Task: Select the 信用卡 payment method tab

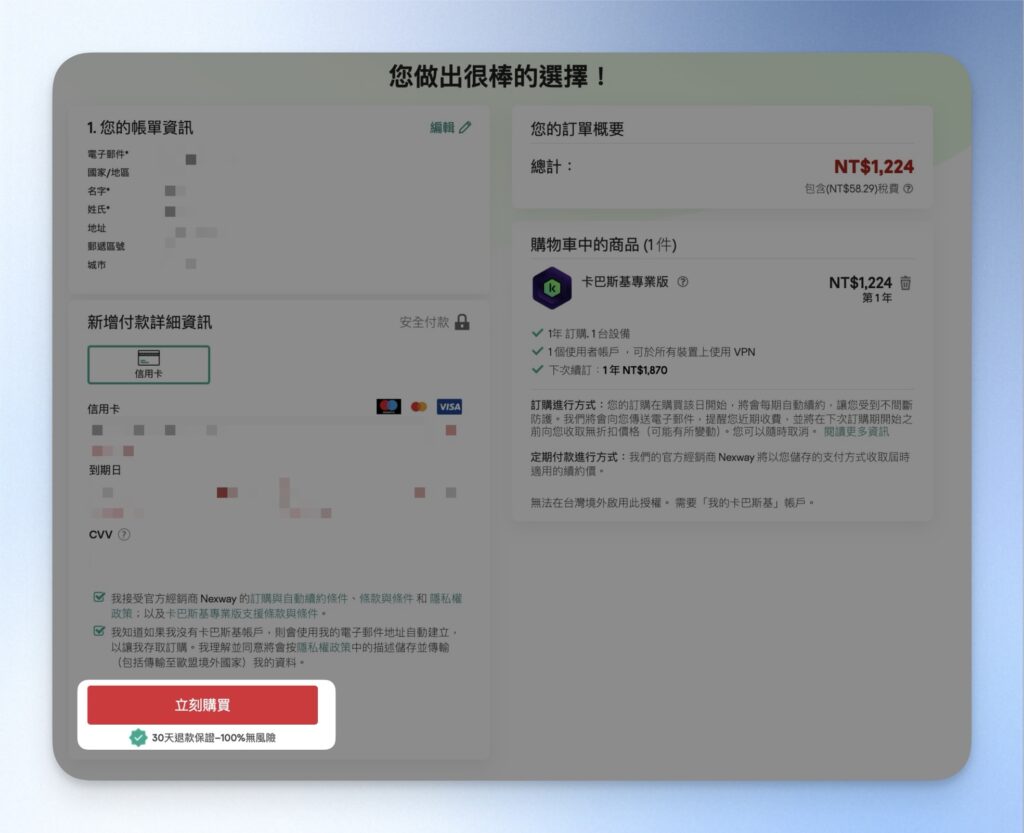Action: point(149,364)
